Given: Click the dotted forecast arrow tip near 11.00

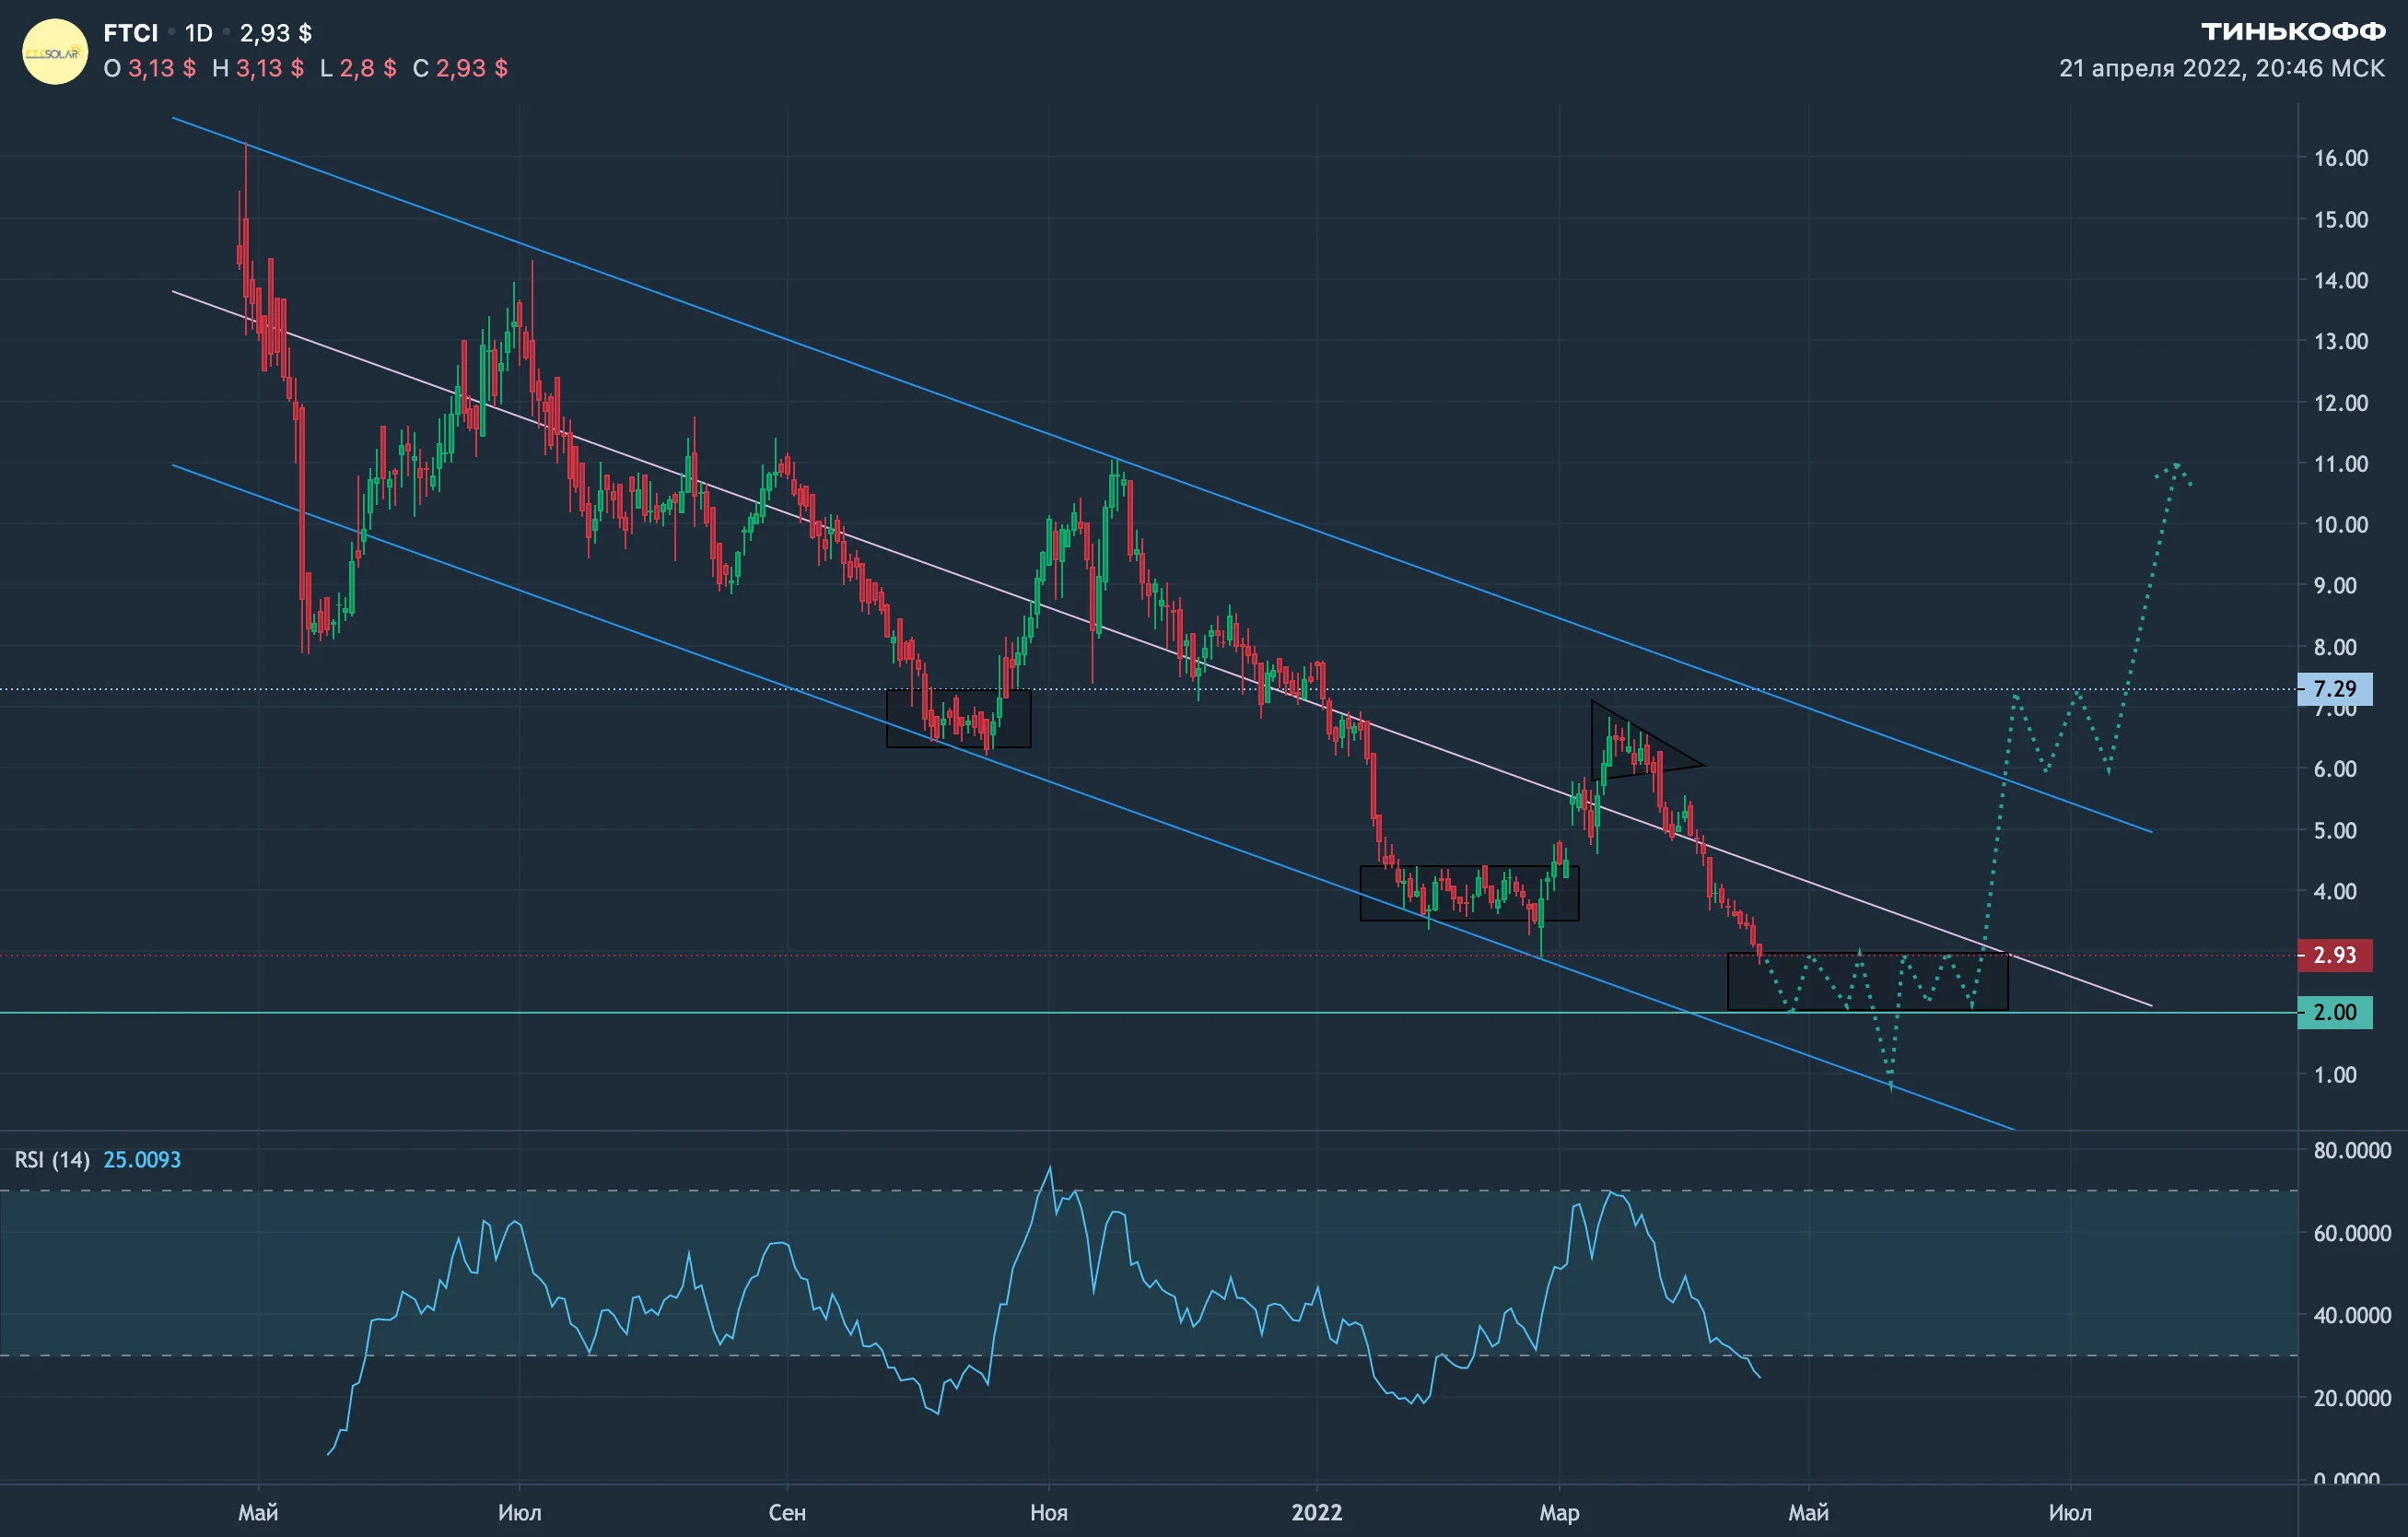Looking at the screenshot, I should 2175,466.
